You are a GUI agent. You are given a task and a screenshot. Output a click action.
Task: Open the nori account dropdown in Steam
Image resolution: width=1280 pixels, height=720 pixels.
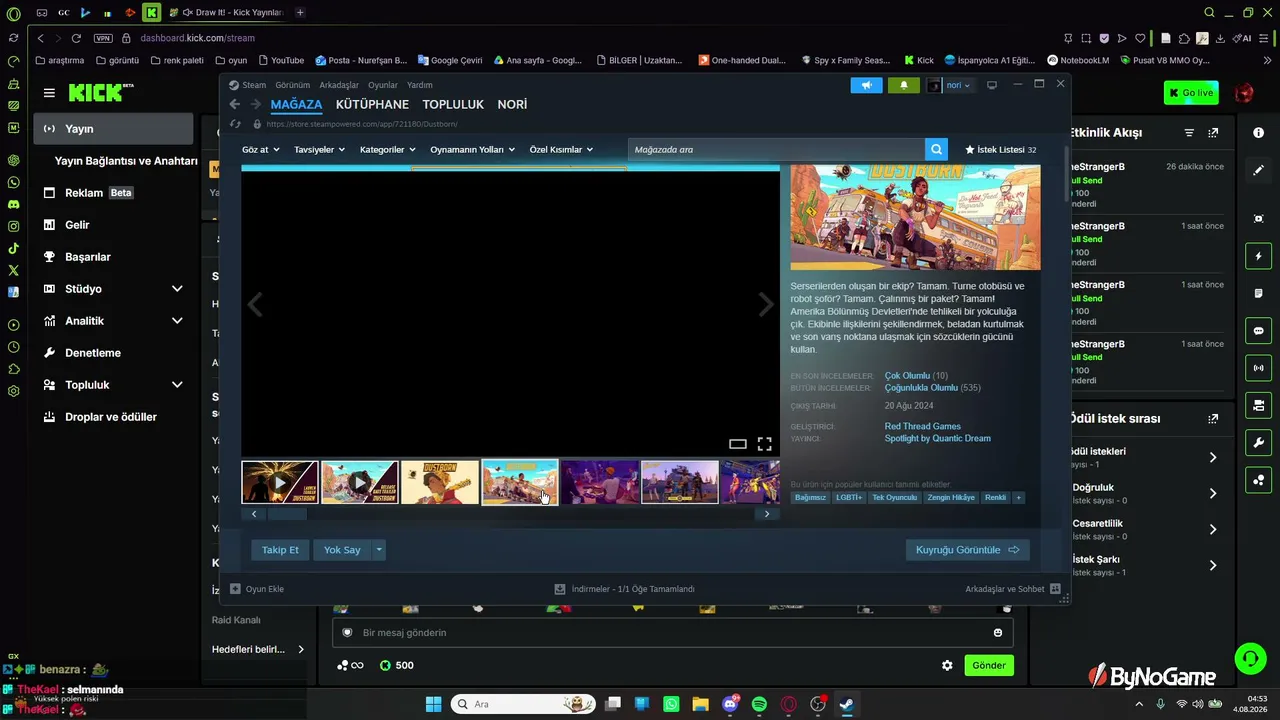coord(958,85)
